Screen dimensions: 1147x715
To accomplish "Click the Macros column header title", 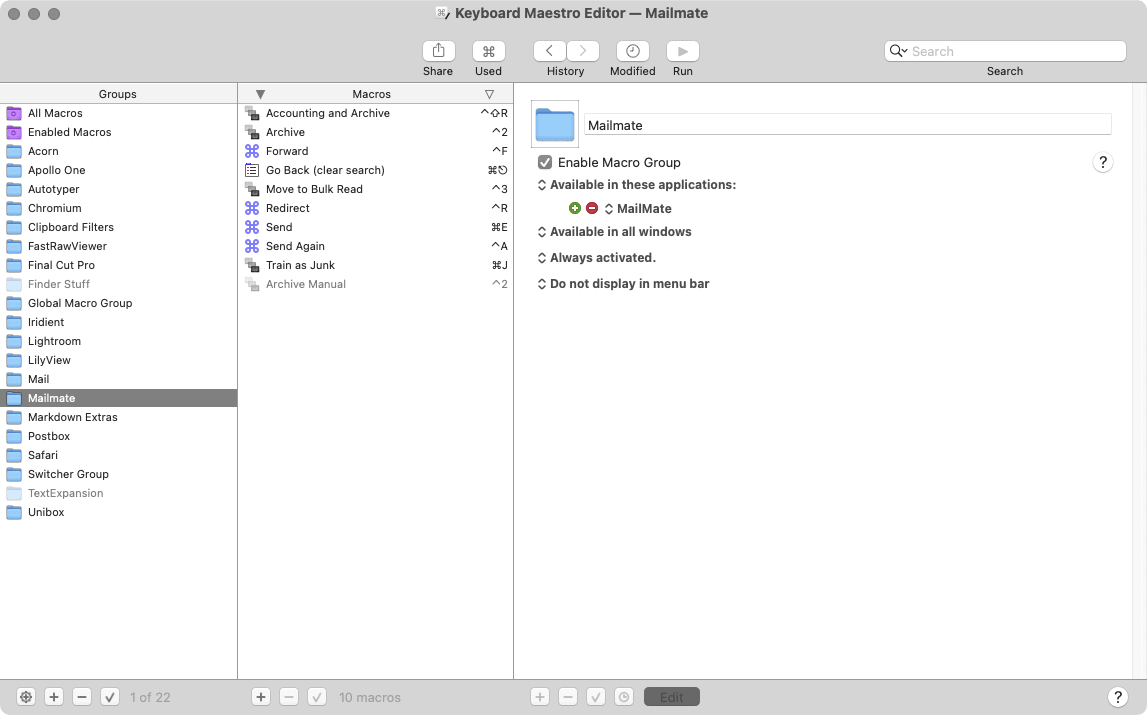I will click(x=372, y=94).
